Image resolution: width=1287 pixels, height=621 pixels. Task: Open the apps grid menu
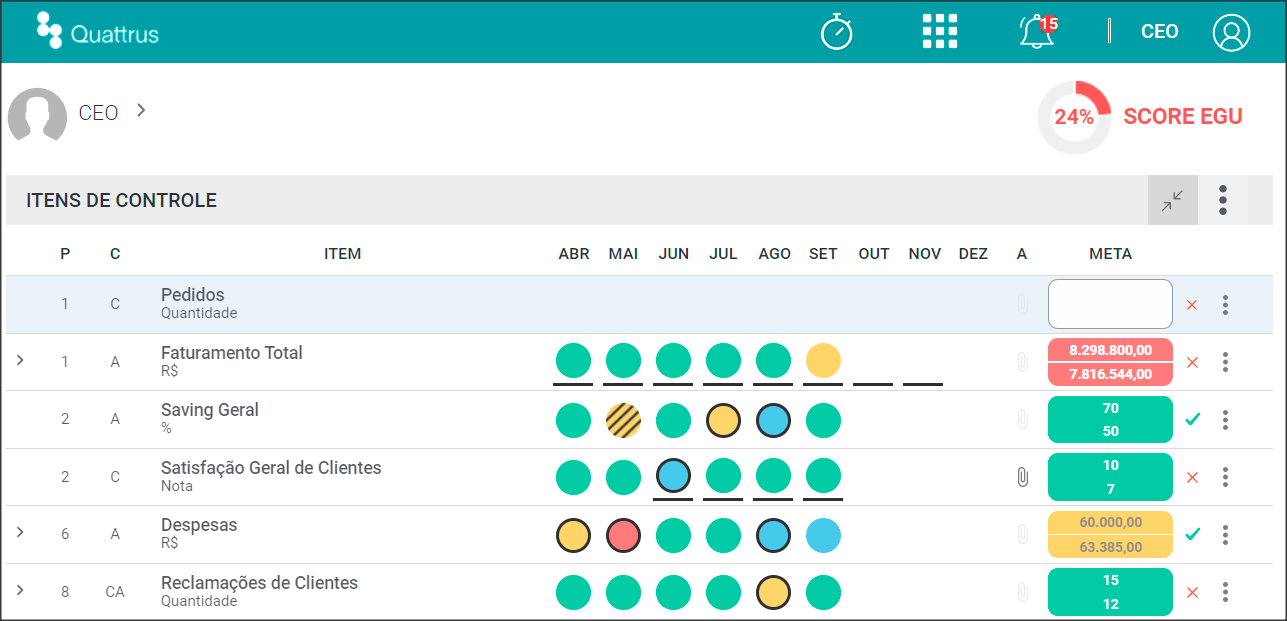tap(939, 31)
